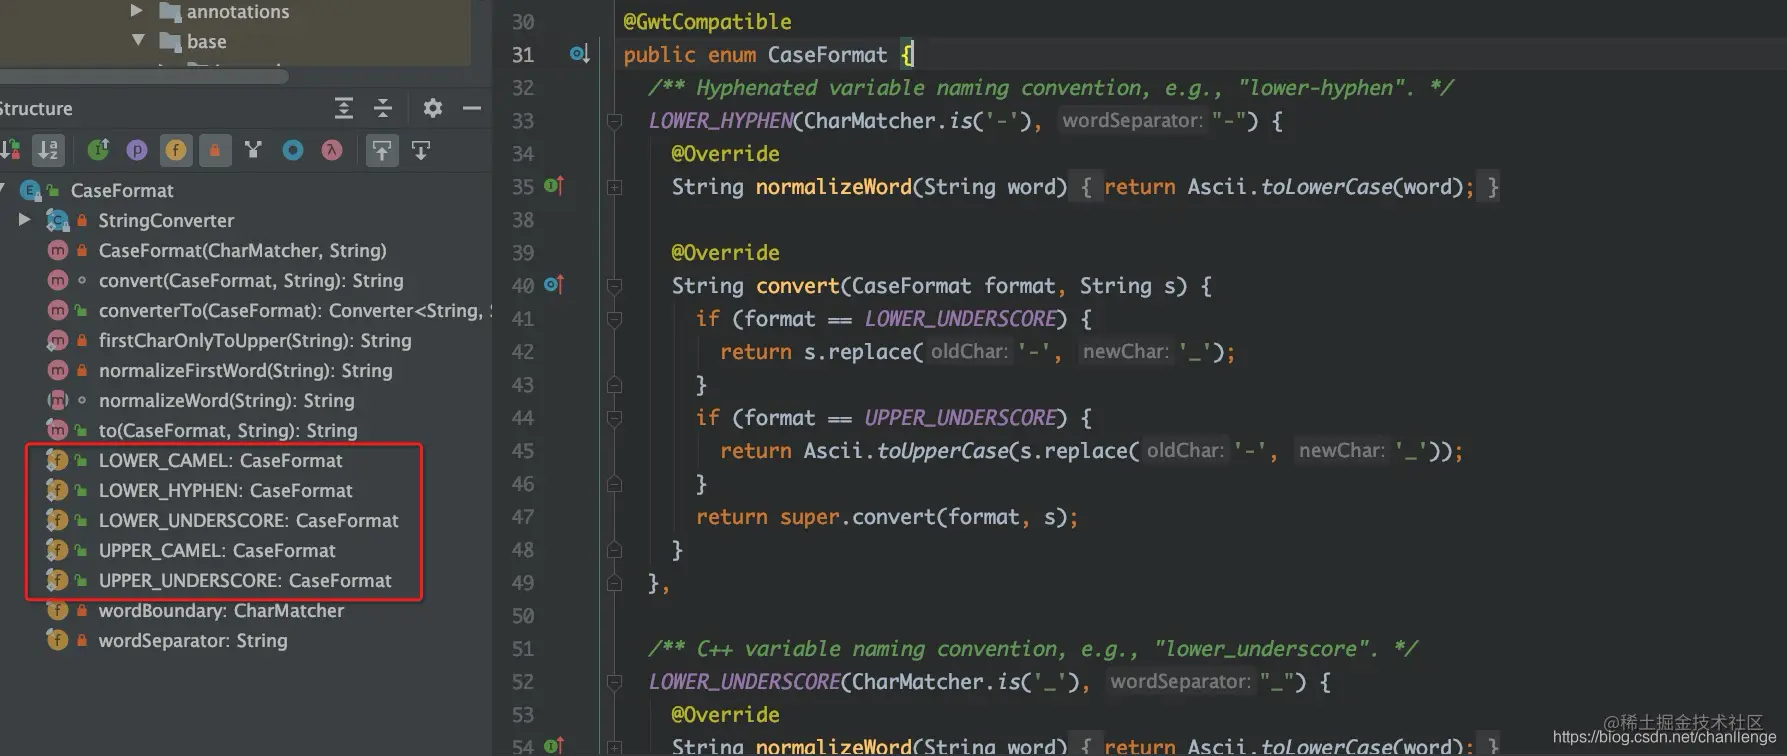Click the Structure panel title
The height and width of the screenshot is (756, 1787).
point(36,108)
